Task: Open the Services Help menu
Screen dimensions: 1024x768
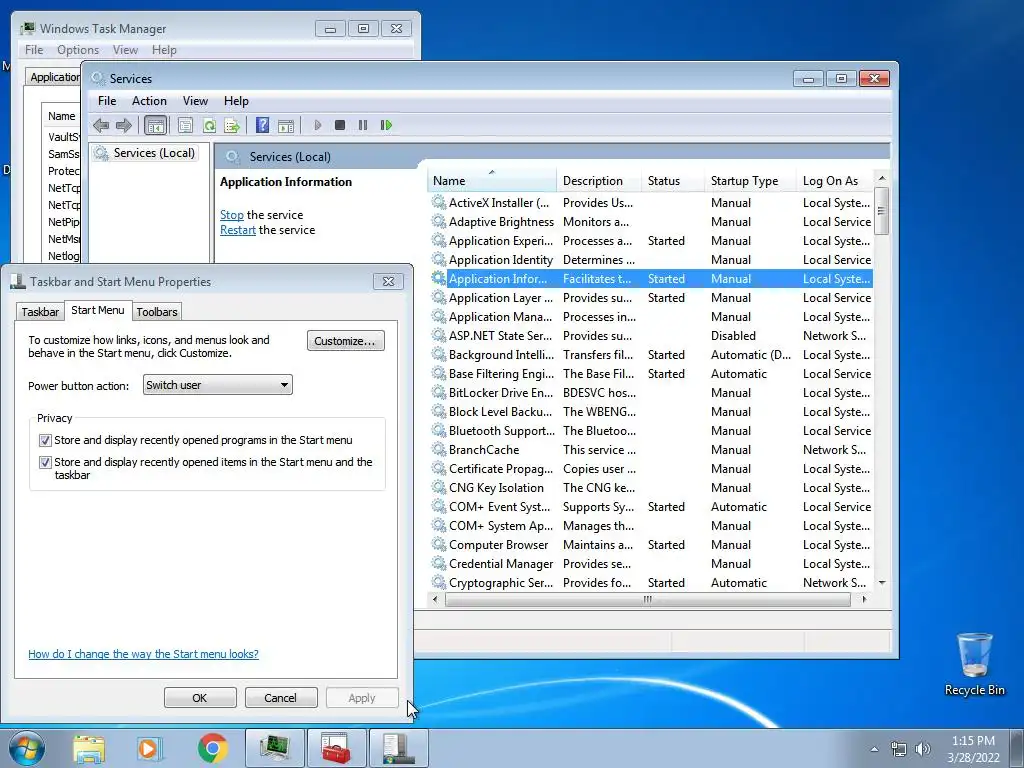Action: tap(236, 101)
